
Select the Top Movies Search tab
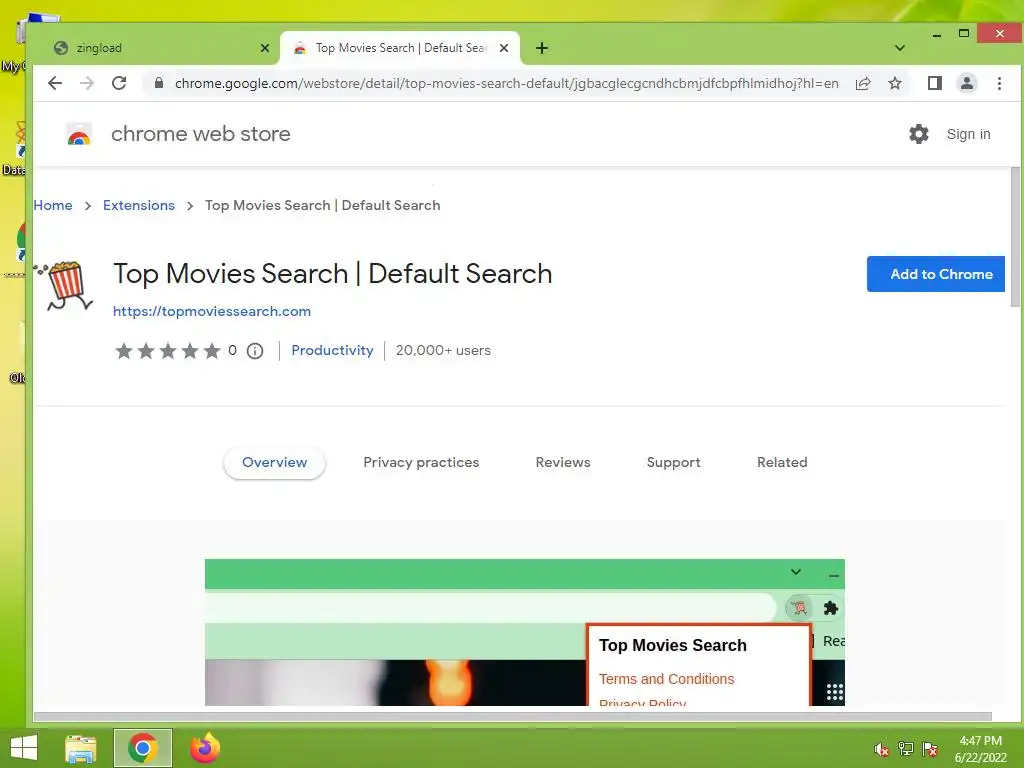click(x=400, y=48)
